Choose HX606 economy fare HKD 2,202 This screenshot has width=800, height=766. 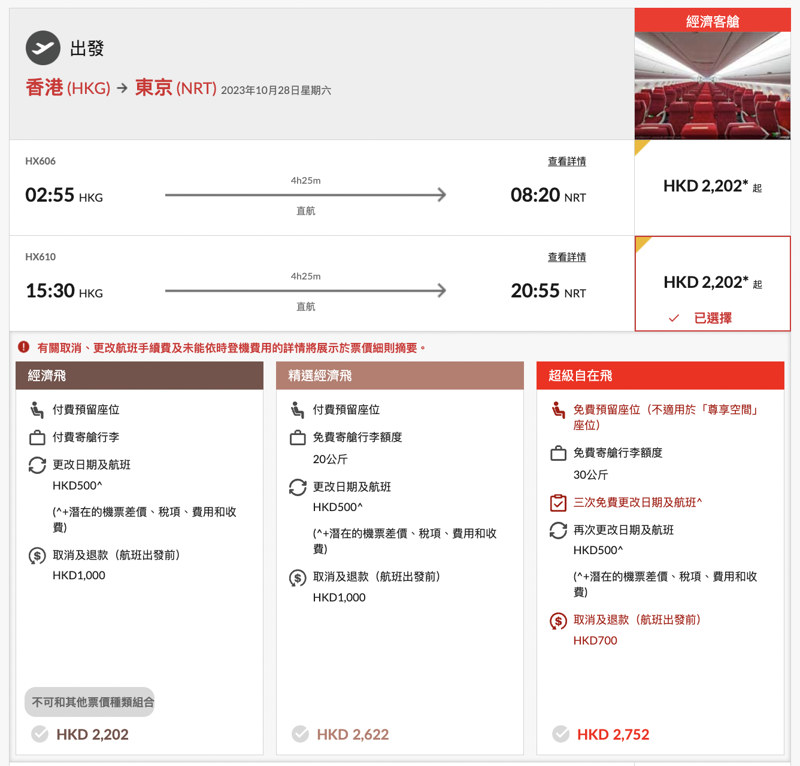coord(712,187)
